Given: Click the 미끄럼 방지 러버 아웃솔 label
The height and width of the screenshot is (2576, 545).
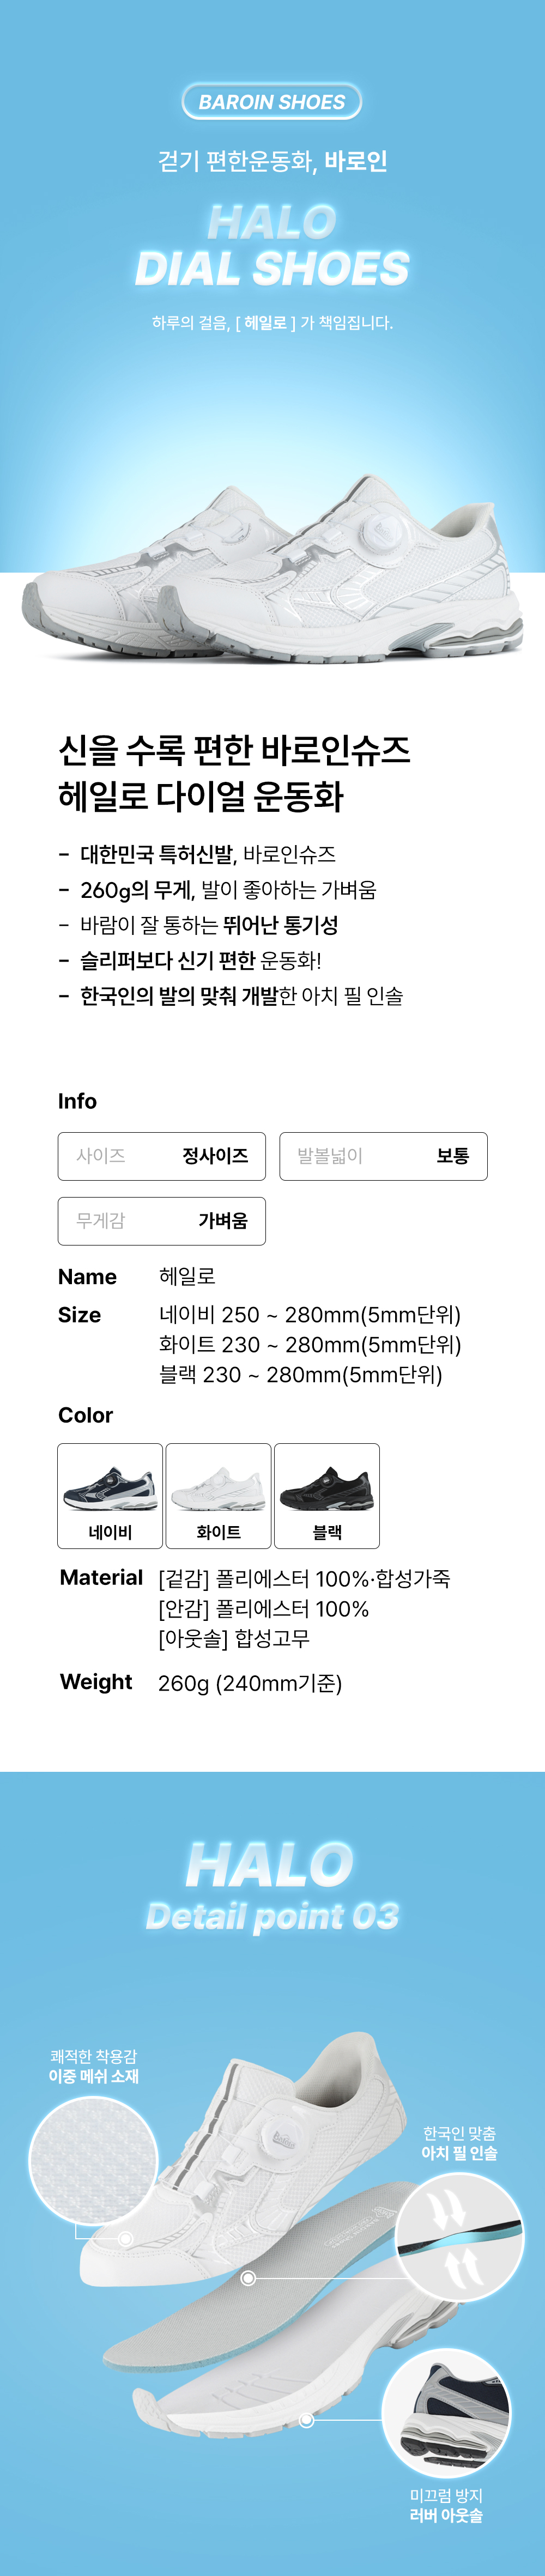Looking at the screenshot, I should click(x=446, y=2506).
